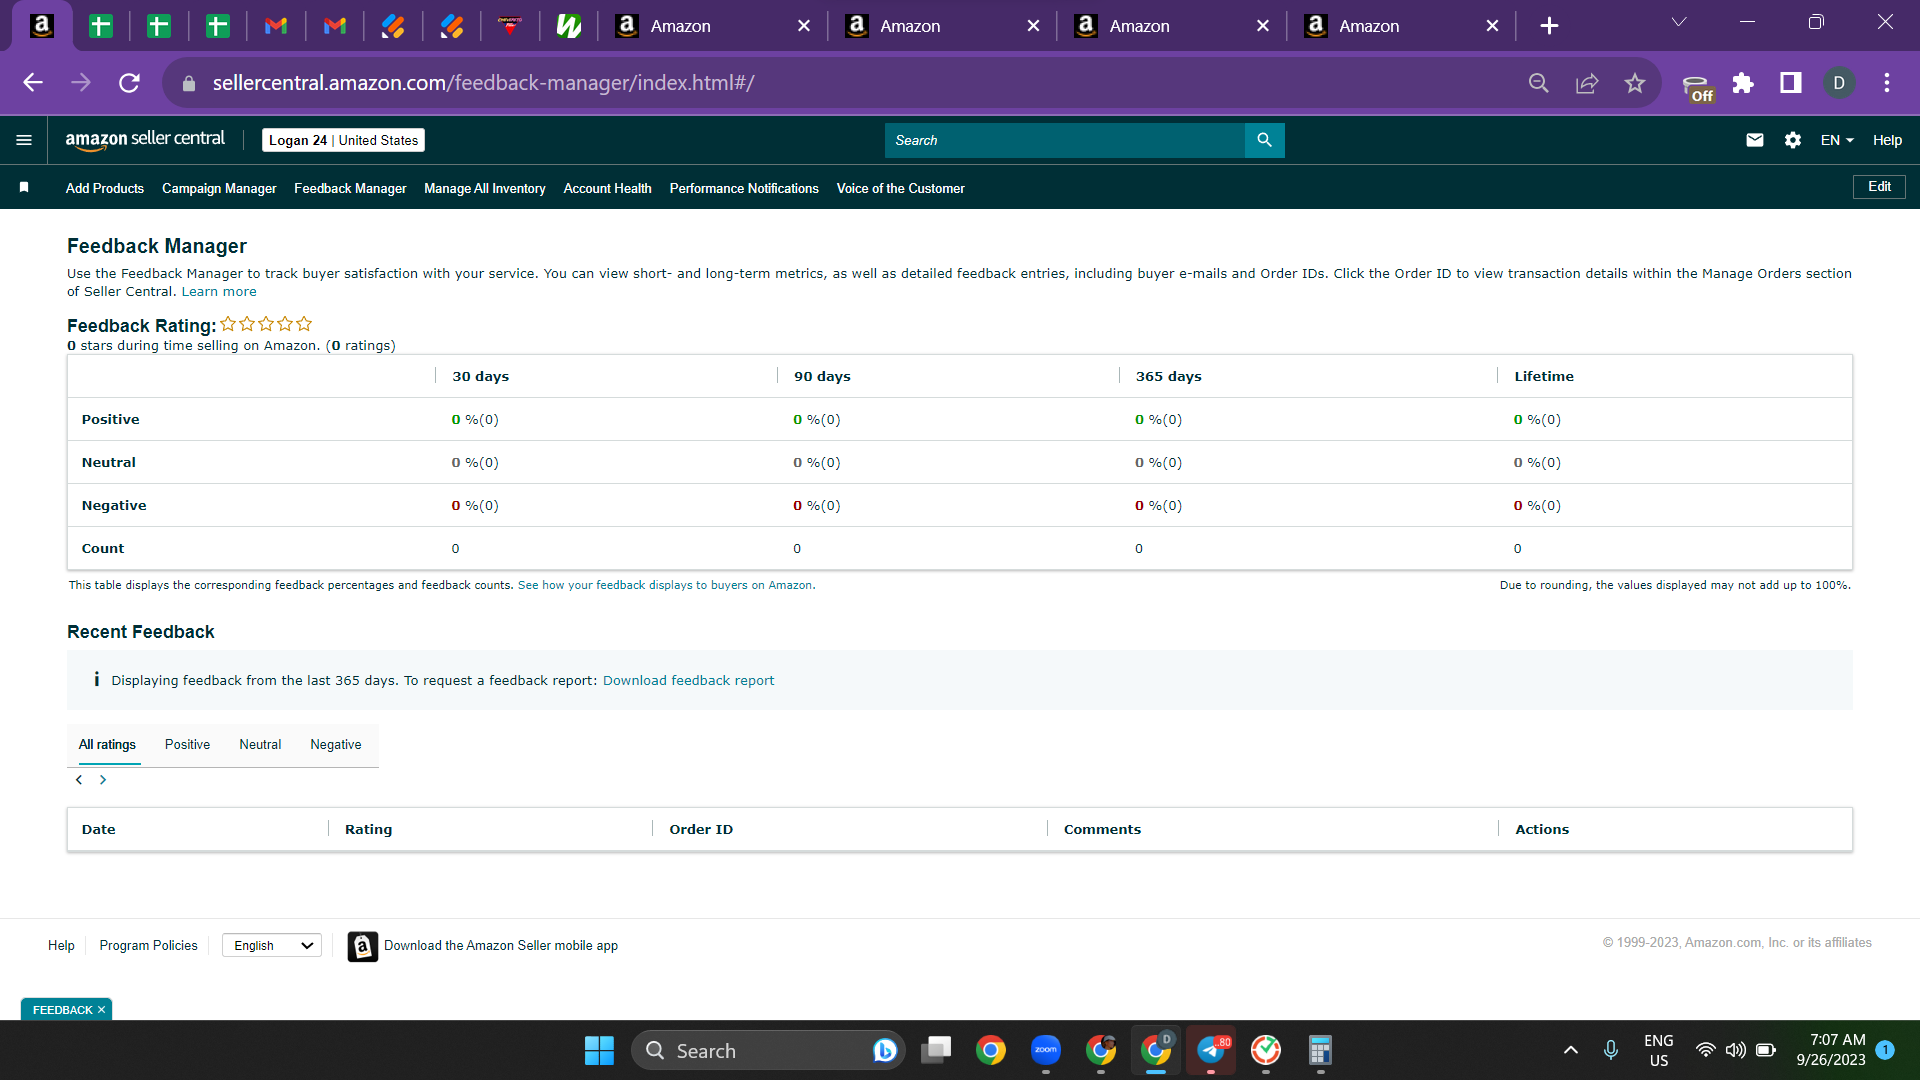Open Calculator from the taskbar
This screenshot has width=1920, height=1080.
1320,1050
